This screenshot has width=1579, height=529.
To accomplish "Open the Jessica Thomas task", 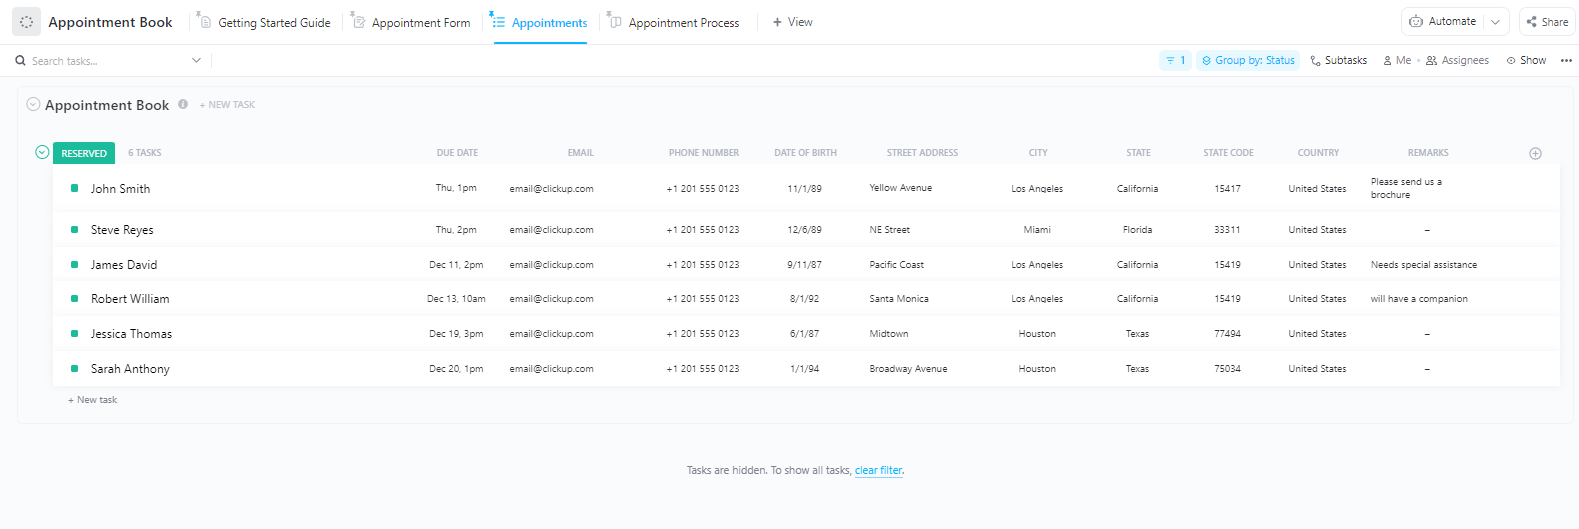I will click(131, 334).
